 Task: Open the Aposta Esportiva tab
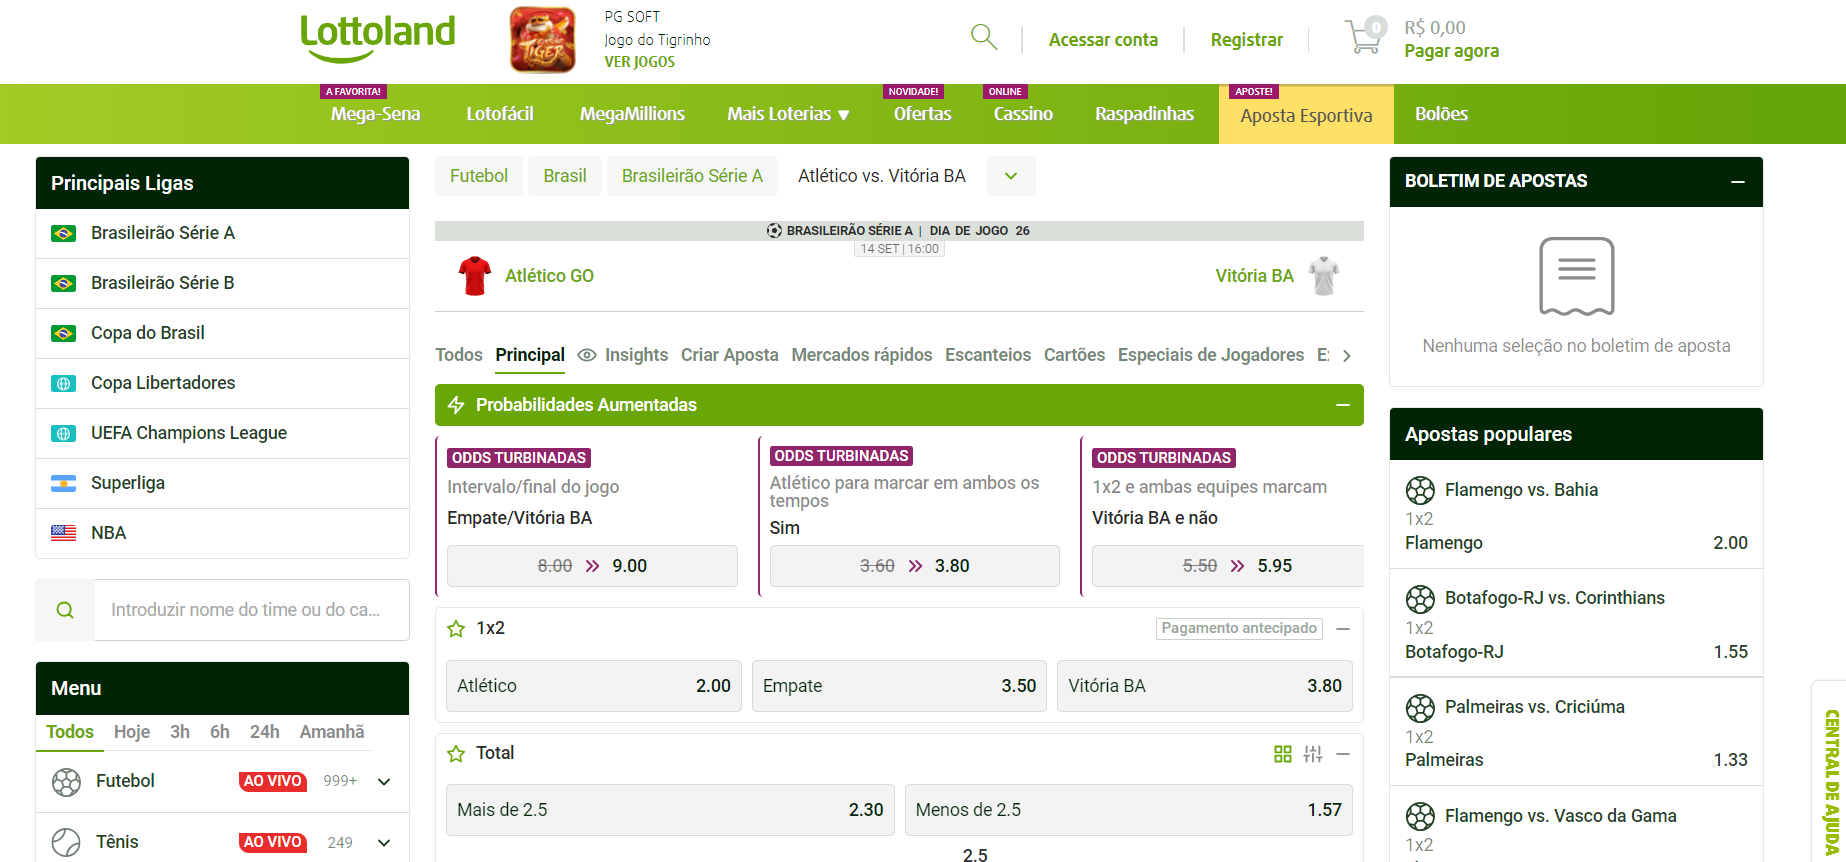[x=1306, y=115]
